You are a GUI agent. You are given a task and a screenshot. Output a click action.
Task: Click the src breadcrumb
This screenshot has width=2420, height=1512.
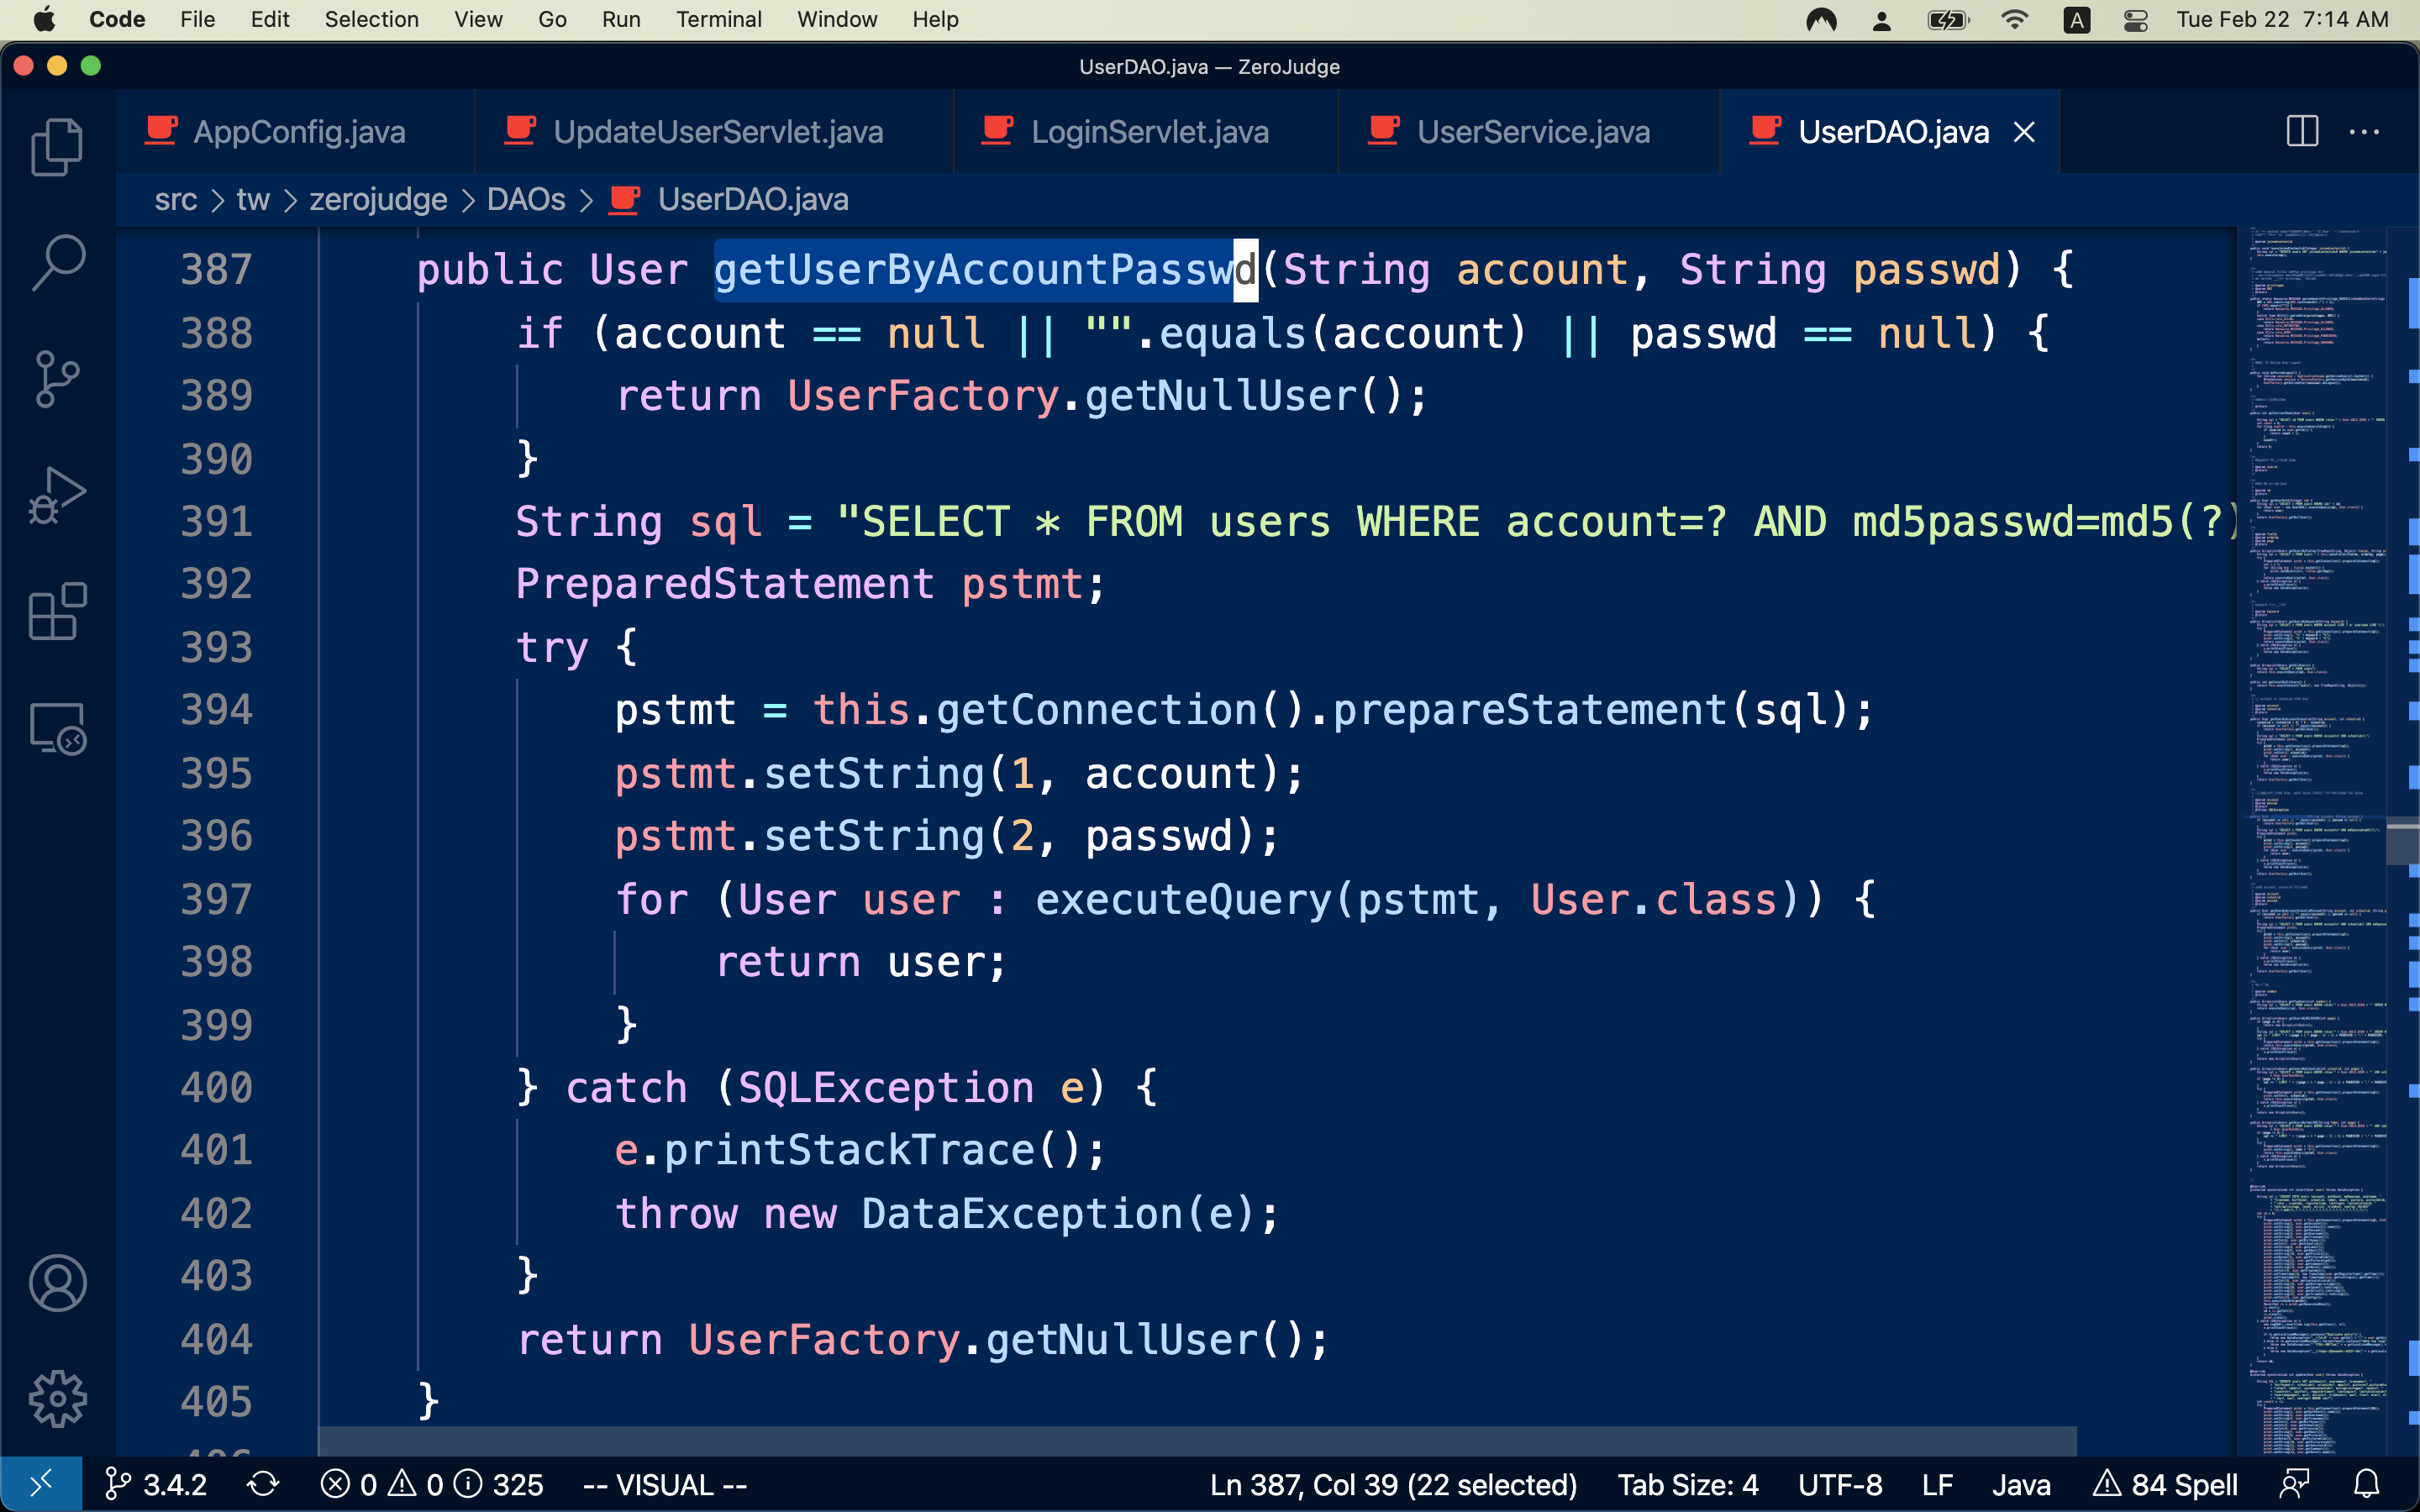coord(176,199)
